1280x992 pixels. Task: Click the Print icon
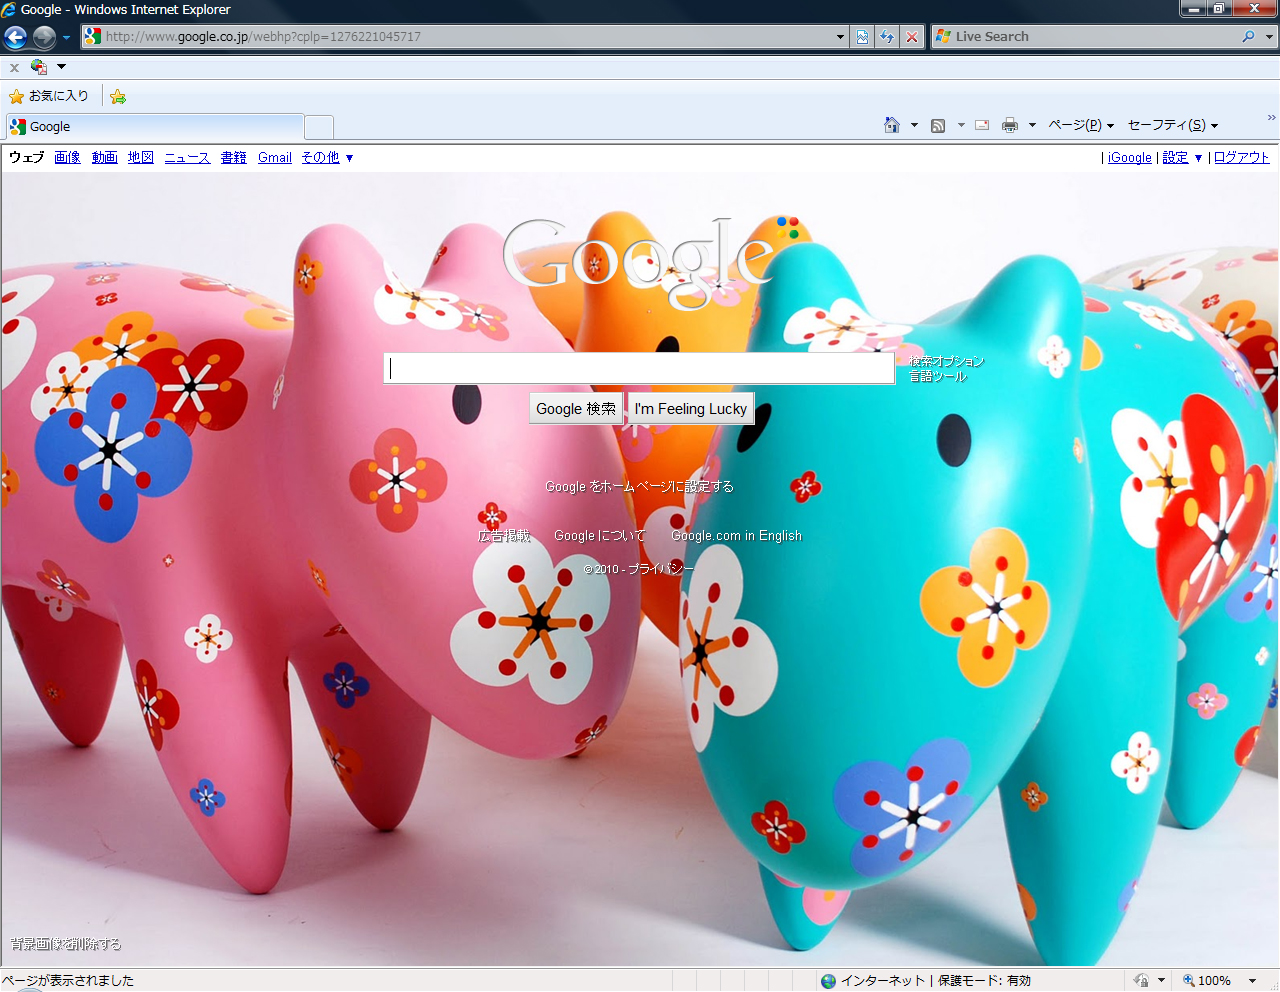1010,125
